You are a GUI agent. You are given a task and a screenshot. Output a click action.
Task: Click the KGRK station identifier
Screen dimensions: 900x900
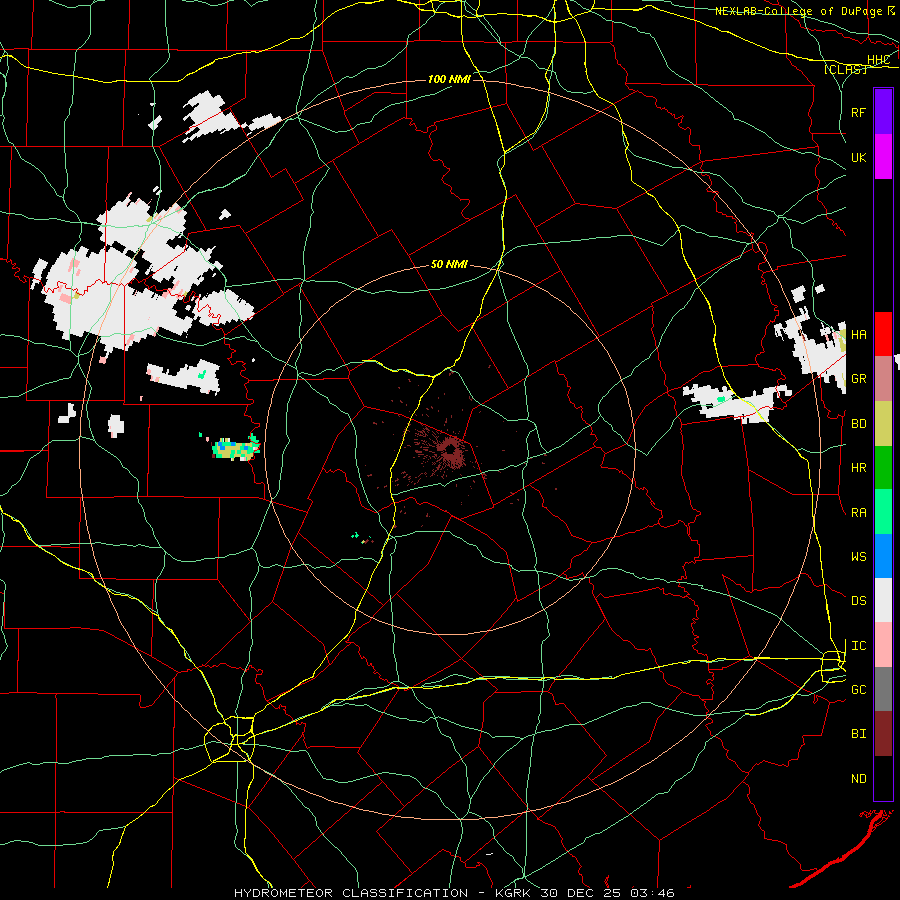click(x=513, y=893)
